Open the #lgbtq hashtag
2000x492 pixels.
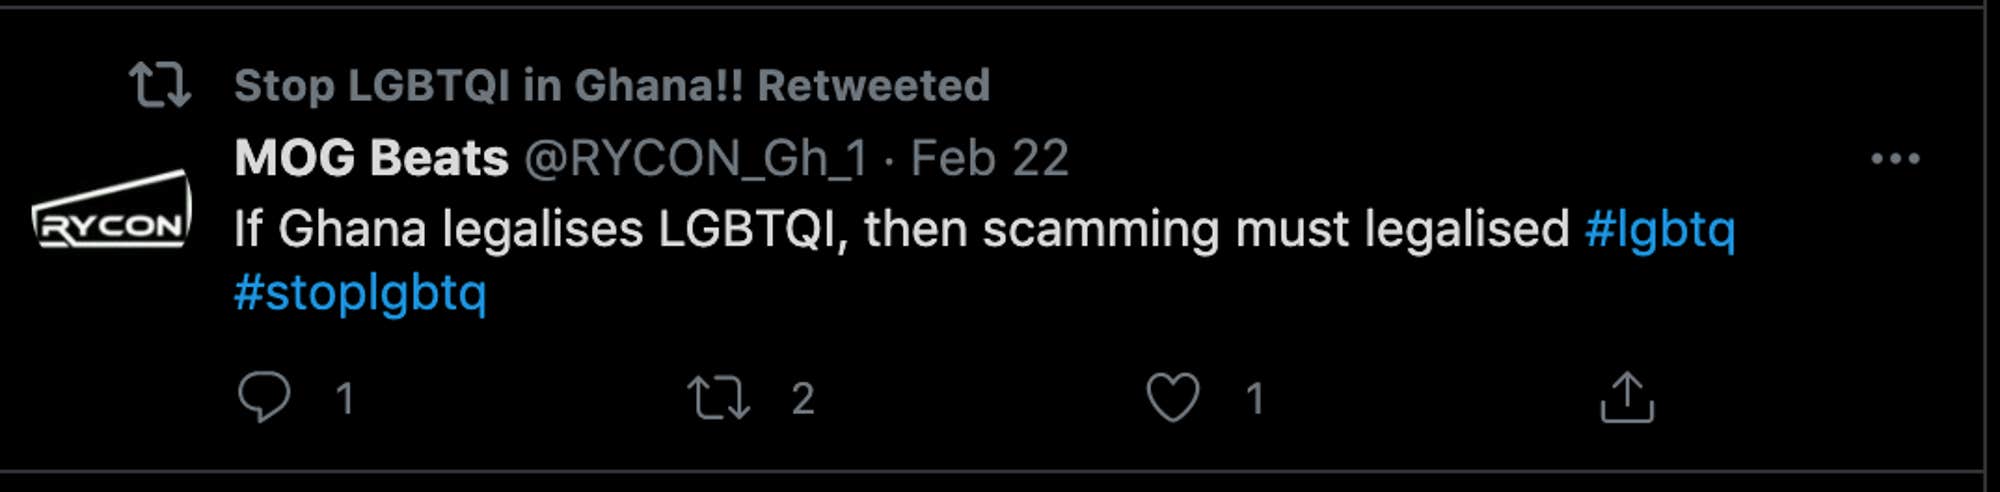coord(1660,229)
